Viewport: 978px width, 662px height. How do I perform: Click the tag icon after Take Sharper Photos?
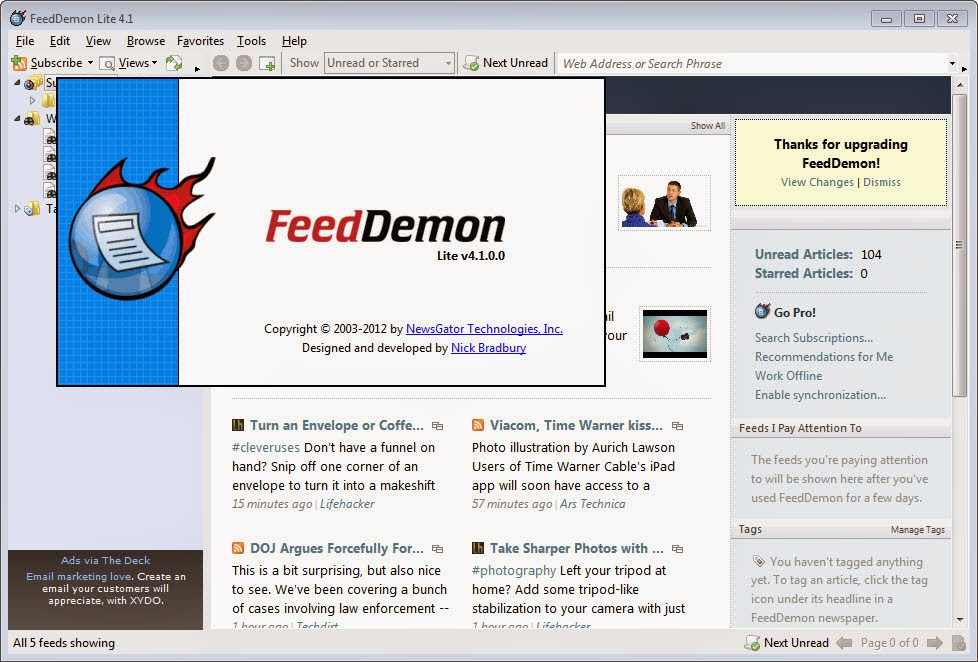677,549
